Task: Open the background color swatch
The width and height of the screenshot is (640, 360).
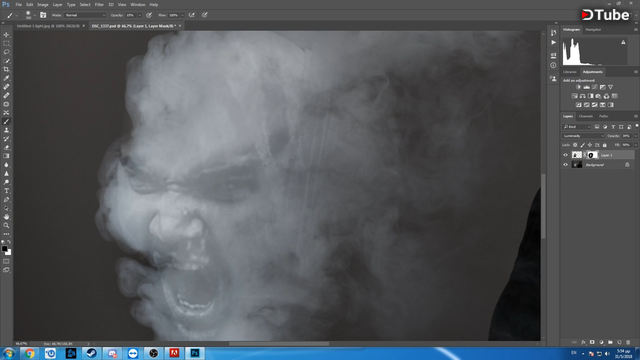Action: [9, 253]
